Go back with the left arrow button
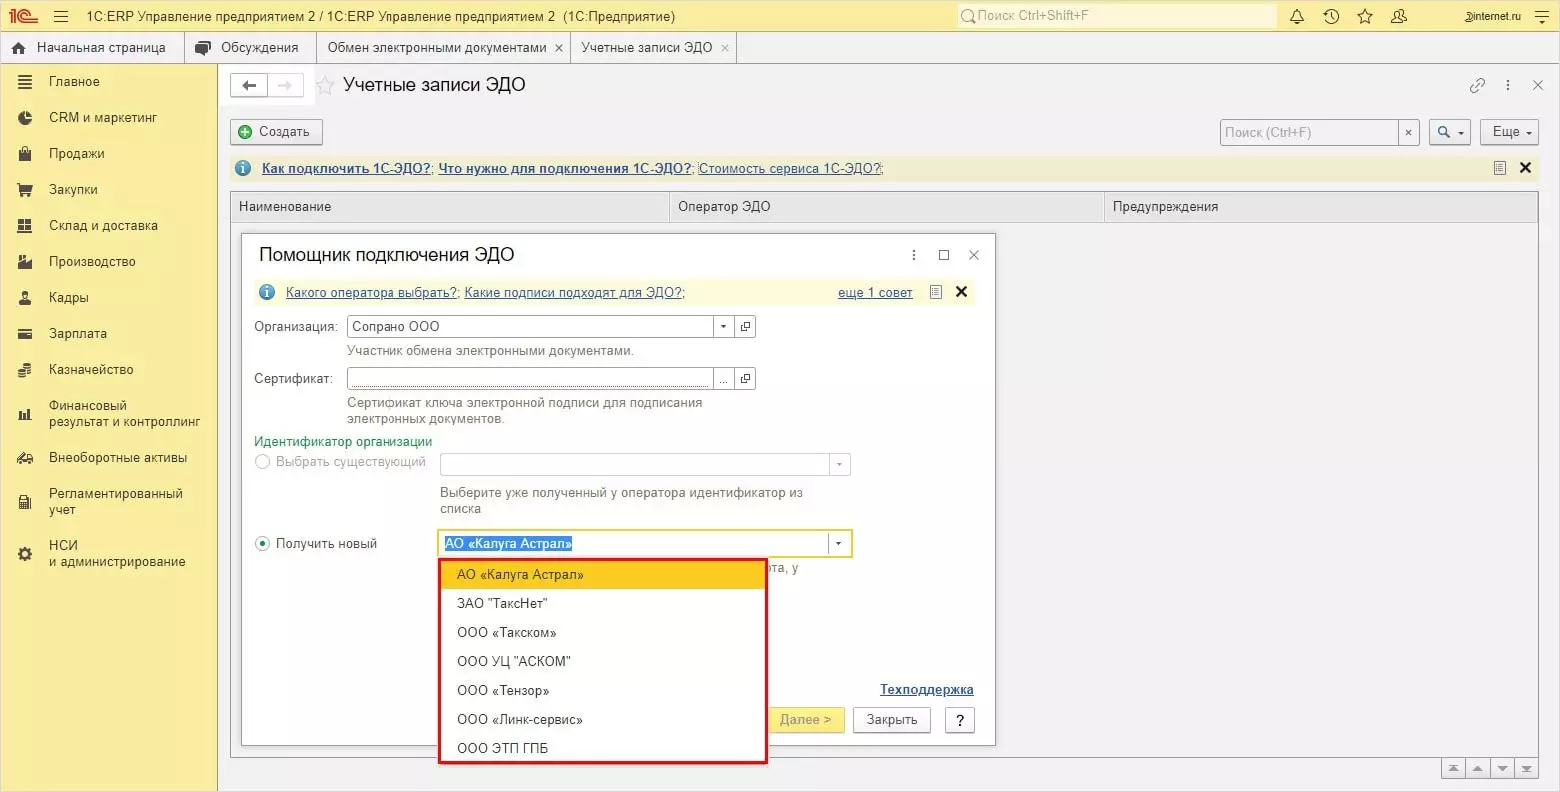 249,85
